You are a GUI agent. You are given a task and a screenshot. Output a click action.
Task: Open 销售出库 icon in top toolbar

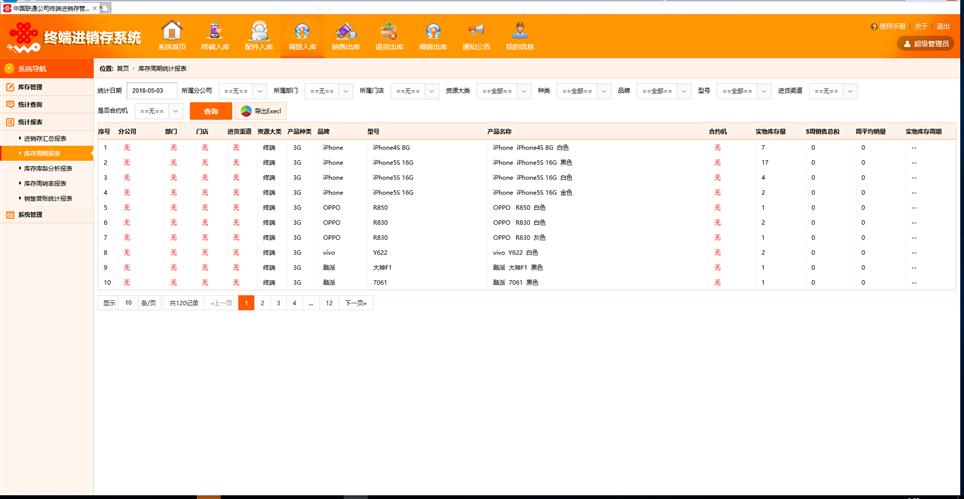coord(346,36)
